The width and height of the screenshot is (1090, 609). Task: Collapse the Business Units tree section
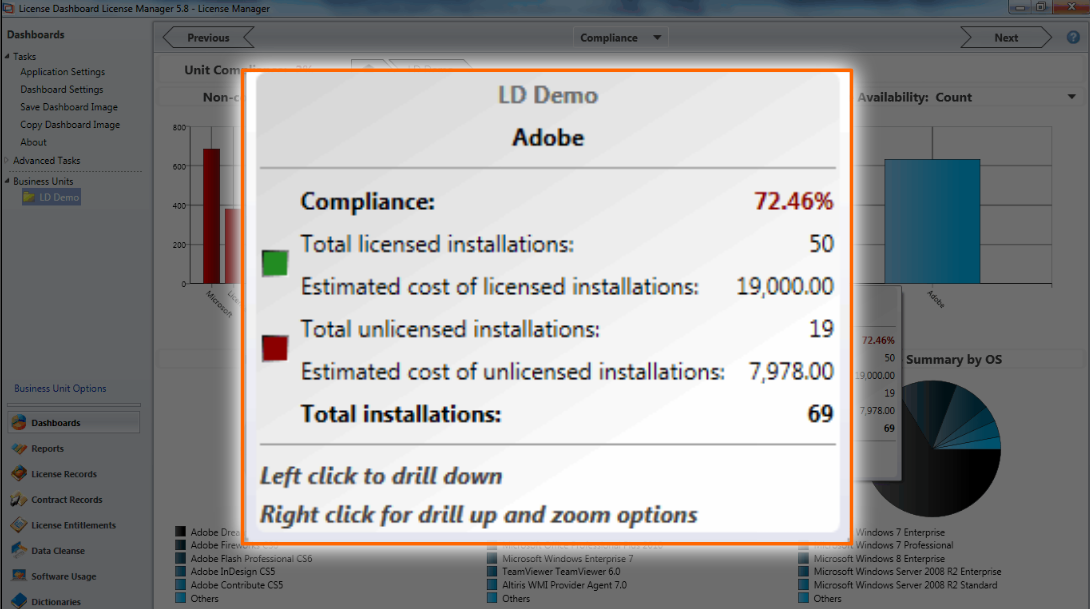(x=7, y=182)
